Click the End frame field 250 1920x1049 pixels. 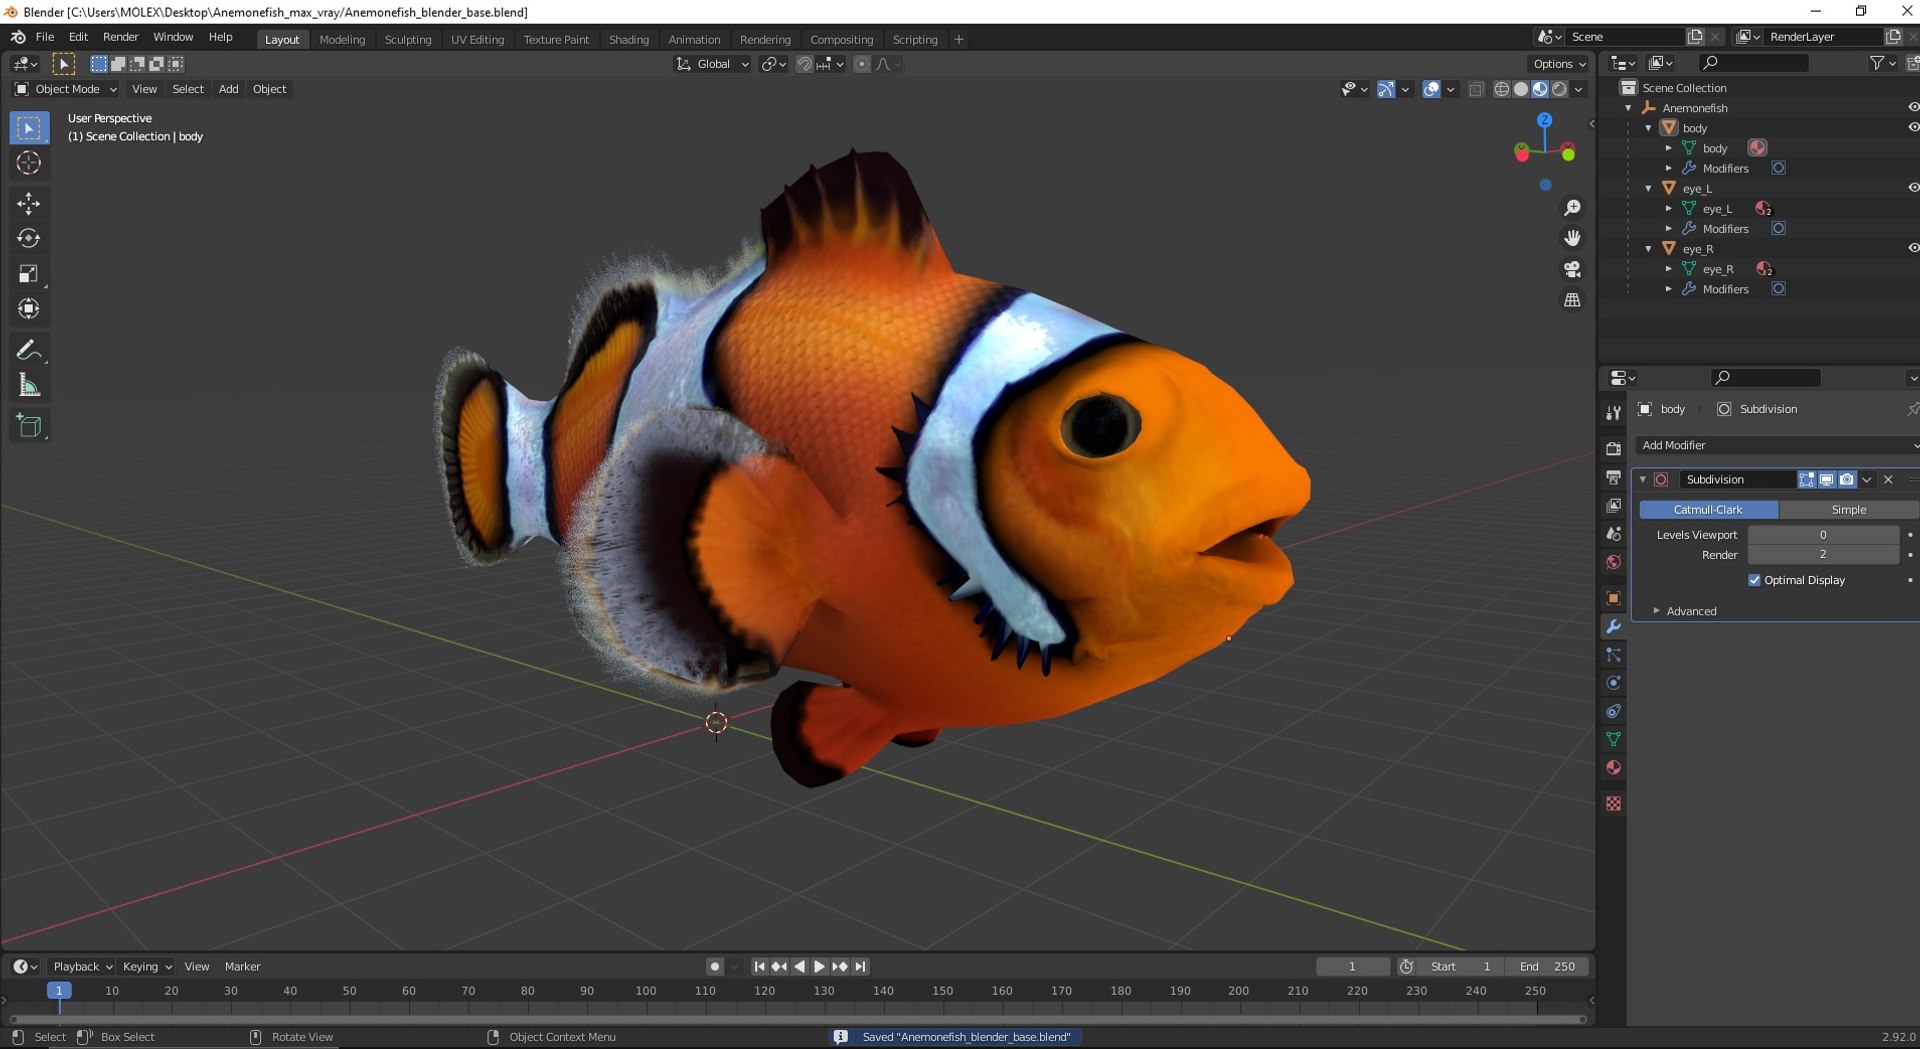coord(1548,967)
